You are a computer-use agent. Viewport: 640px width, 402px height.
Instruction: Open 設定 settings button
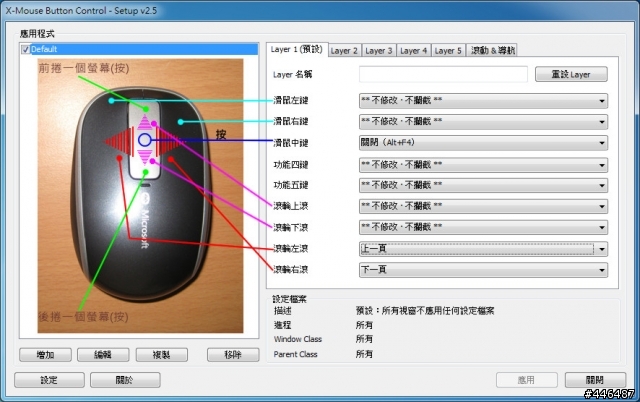tap(49, 380)
